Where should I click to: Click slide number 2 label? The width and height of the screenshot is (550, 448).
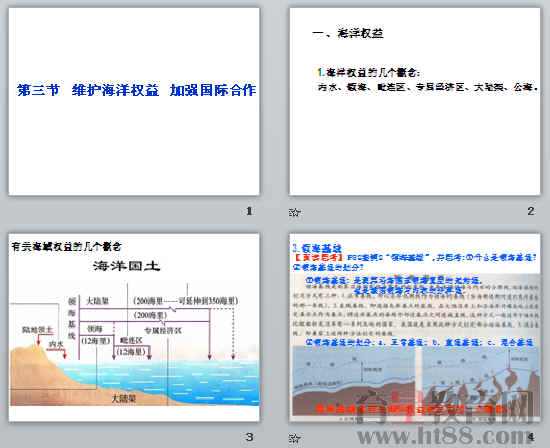530,211
